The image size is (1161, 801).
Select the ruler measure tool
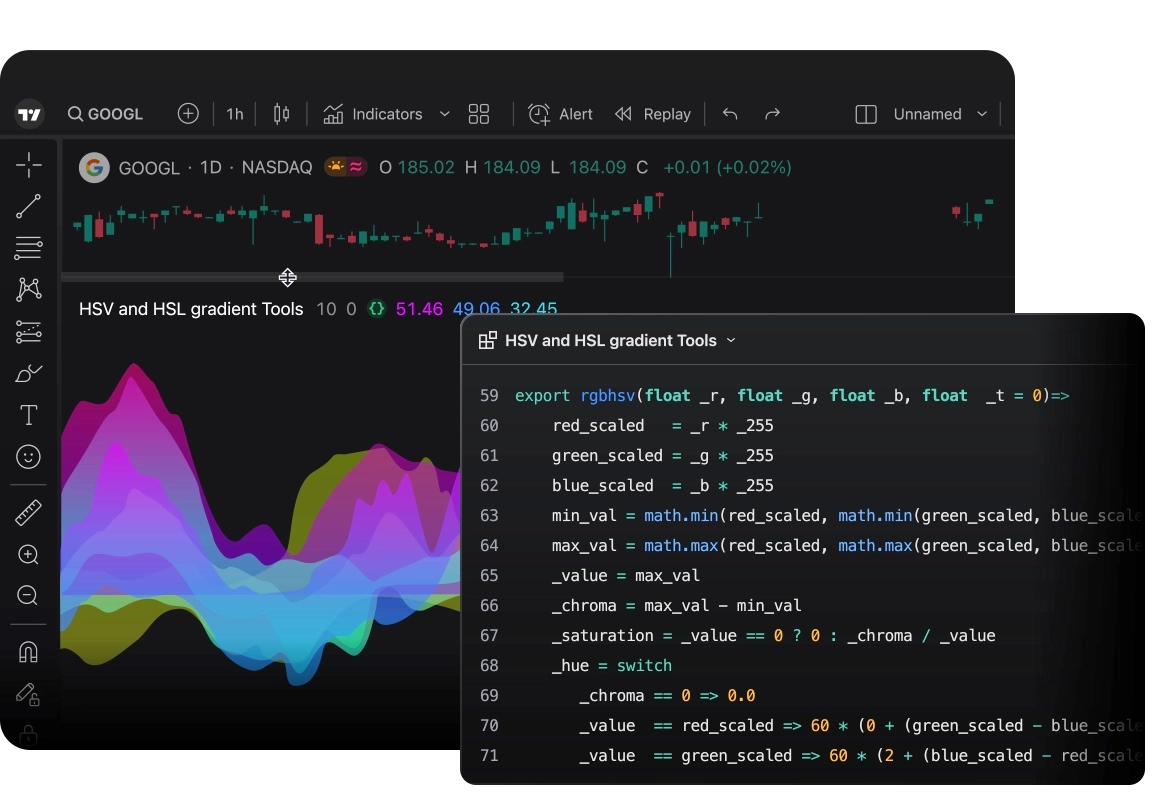tap(28, 514)
